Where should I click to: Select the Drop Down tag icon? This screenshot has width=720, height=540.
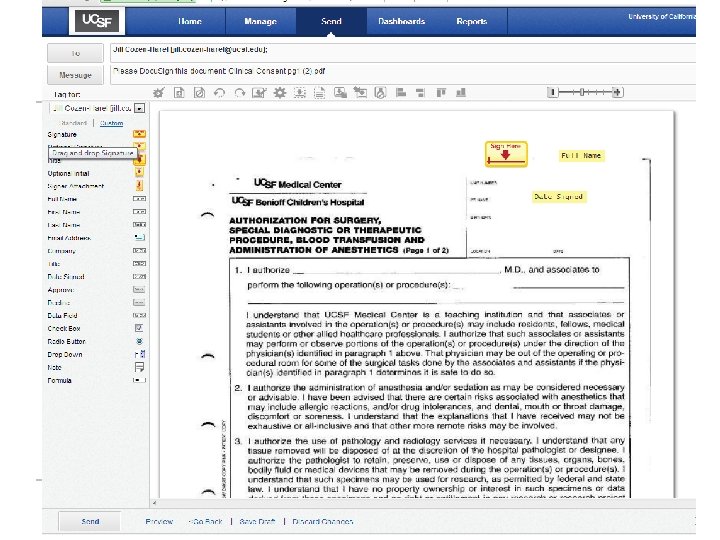140,354
